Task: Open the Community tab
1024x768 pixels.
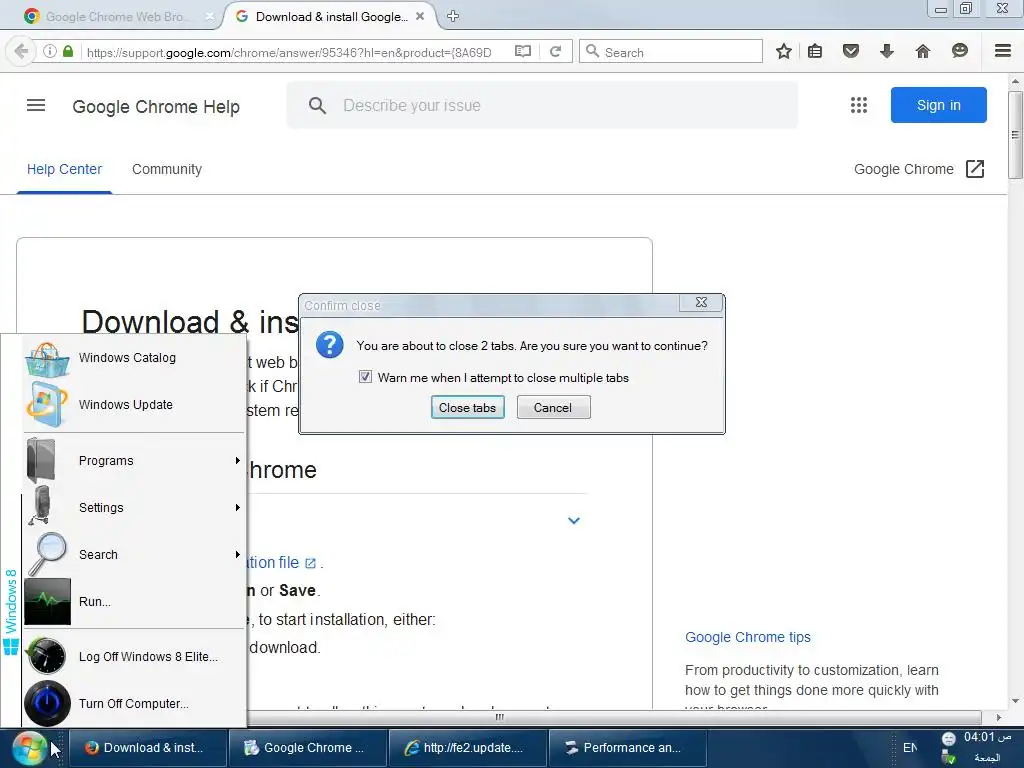Action: 167,169
